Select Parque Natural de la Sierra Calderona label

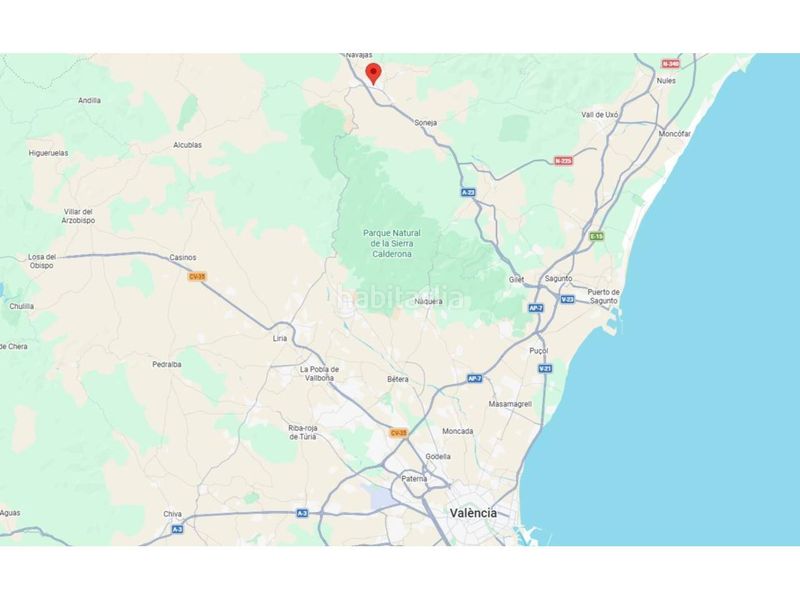click(392, 243)
